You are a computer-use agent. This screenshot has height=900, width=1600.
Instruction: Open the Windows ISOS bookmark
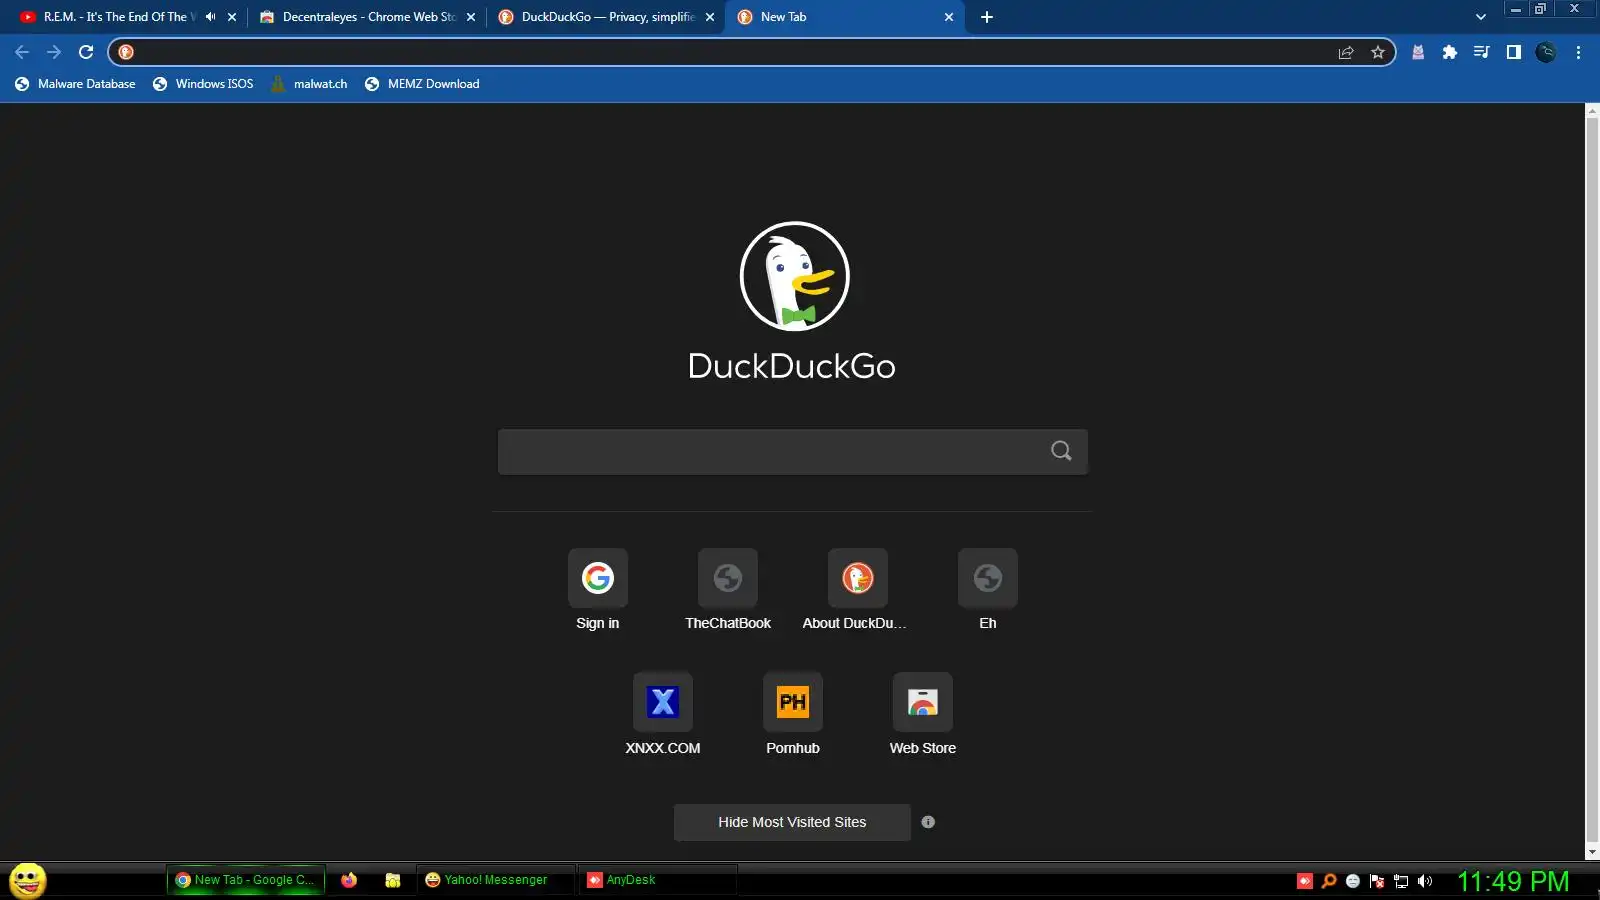[203, 84]
